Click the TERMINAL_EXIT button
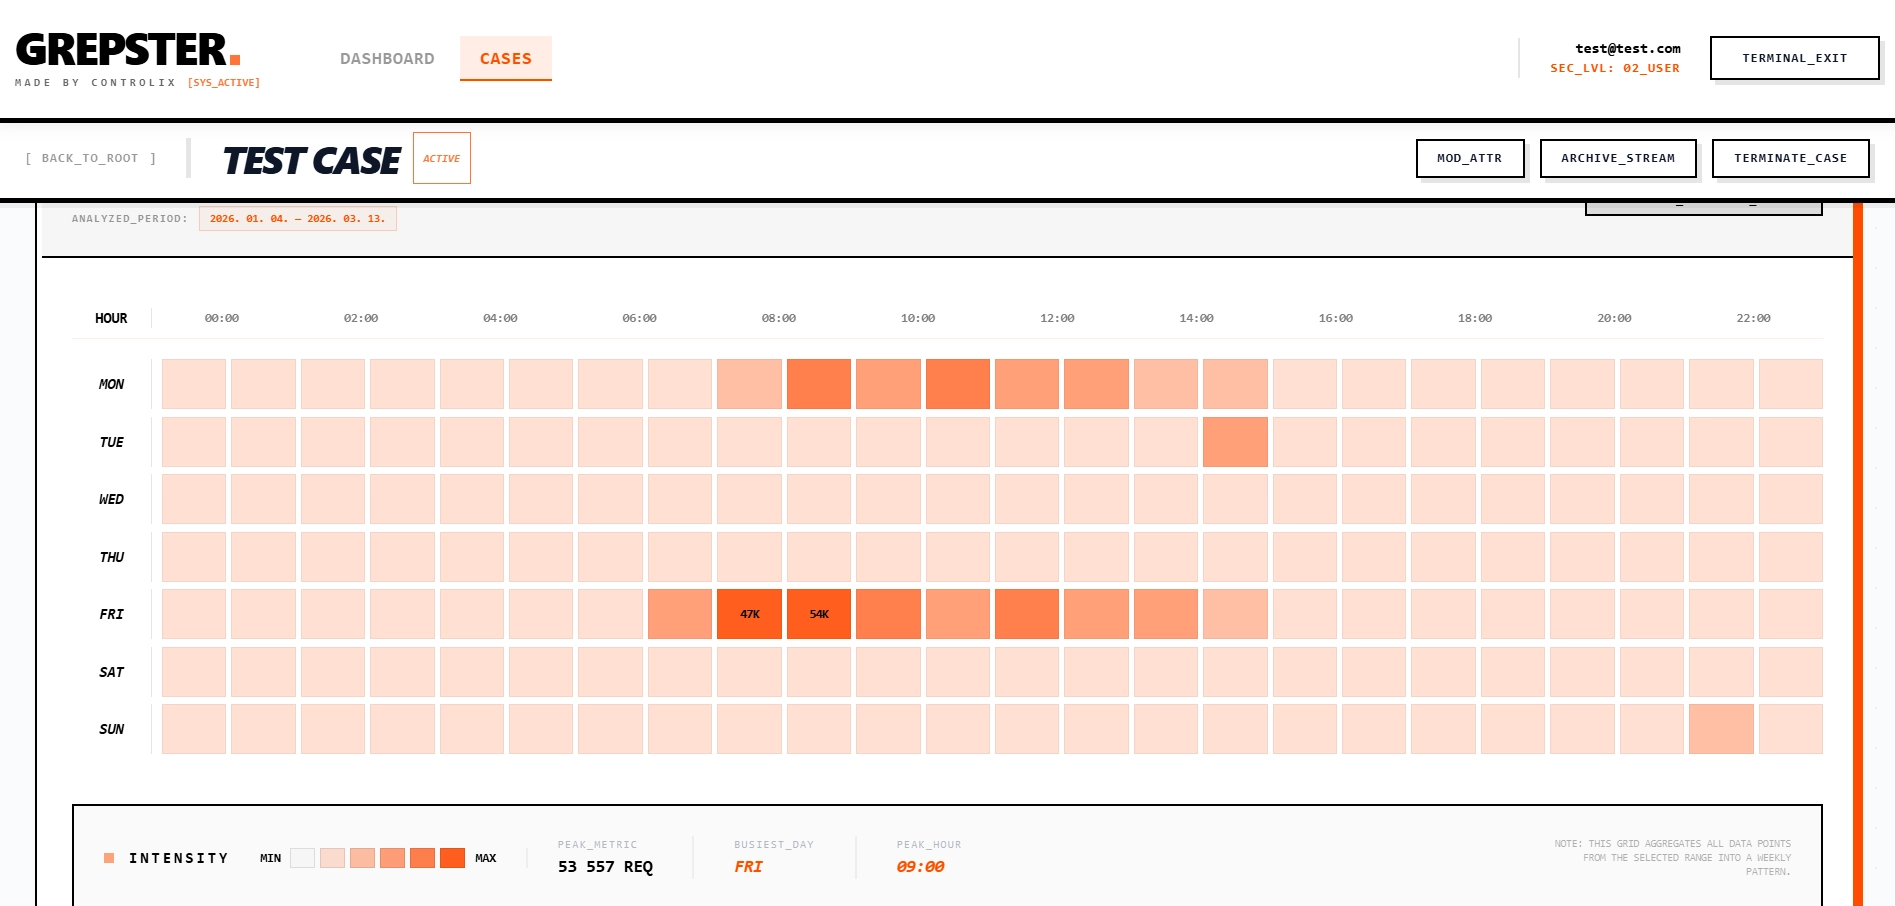The width and height of the screenshot is (1895, 906). point(1794,58)
